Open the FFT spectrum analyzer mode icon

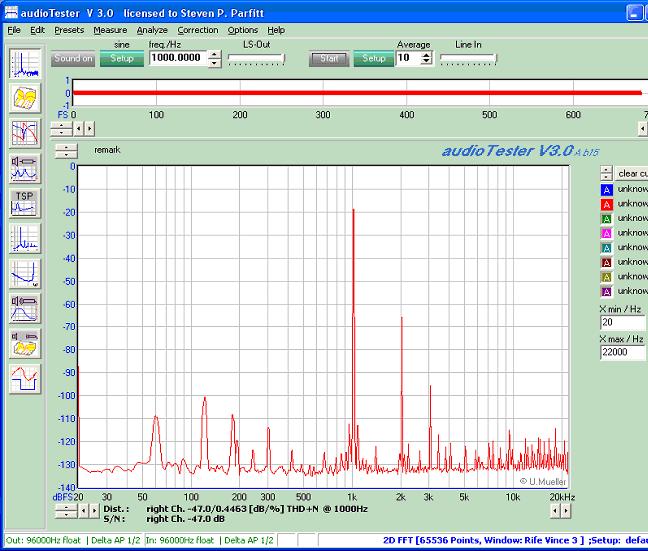coord(25,64)
